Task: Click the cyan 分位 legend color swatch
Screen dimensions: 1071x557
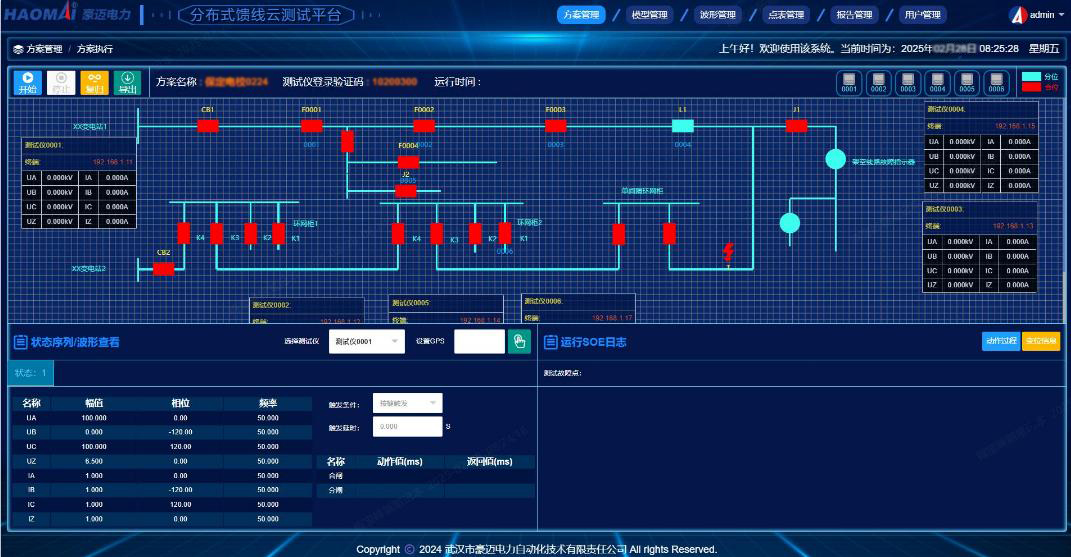Action: tap(1031, 76)
